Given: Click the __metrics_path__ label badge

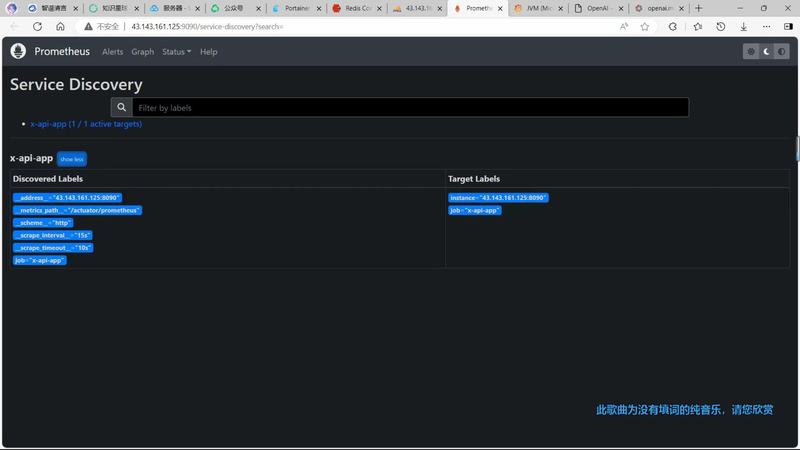Looking at the screenshot, I should point(78,210).
